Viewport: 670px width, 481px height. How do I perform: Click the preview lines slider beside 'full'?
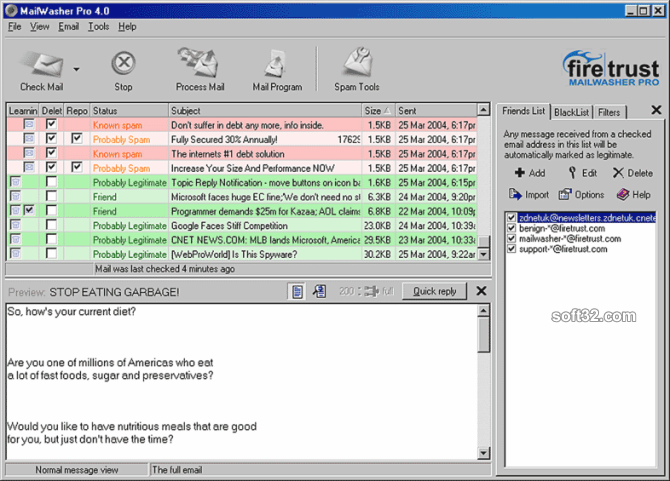point(372,291)
